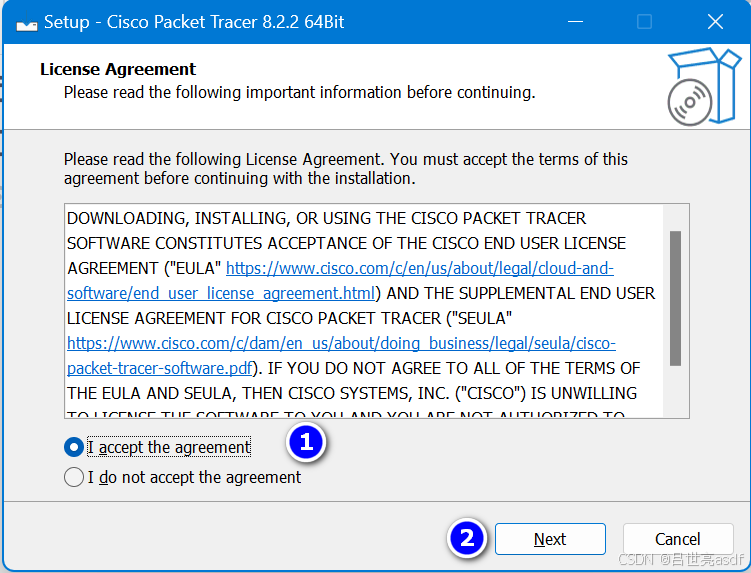
Task: Click 'LICENSE AGREEMENT FOR CISCO PACKET TRACER ("SEULA"' line
Action: click(289, 318)
